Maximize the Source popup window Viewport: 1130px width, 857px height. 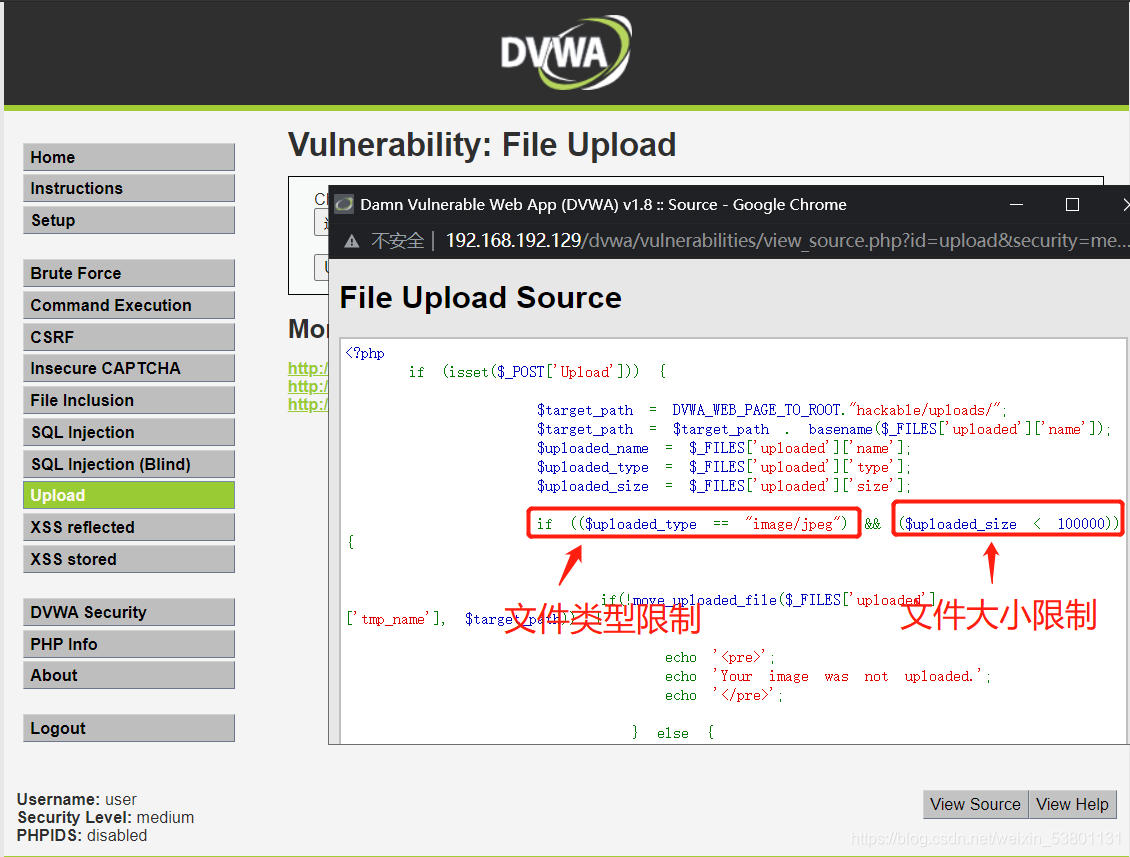coord(1072,205)
